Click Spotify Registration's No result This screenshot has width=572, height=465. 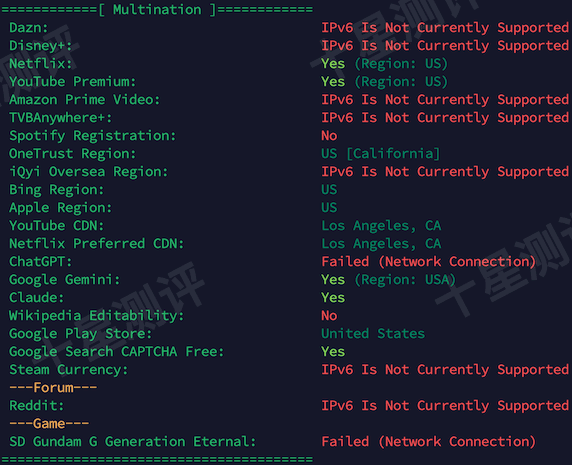tap(329, 136)
